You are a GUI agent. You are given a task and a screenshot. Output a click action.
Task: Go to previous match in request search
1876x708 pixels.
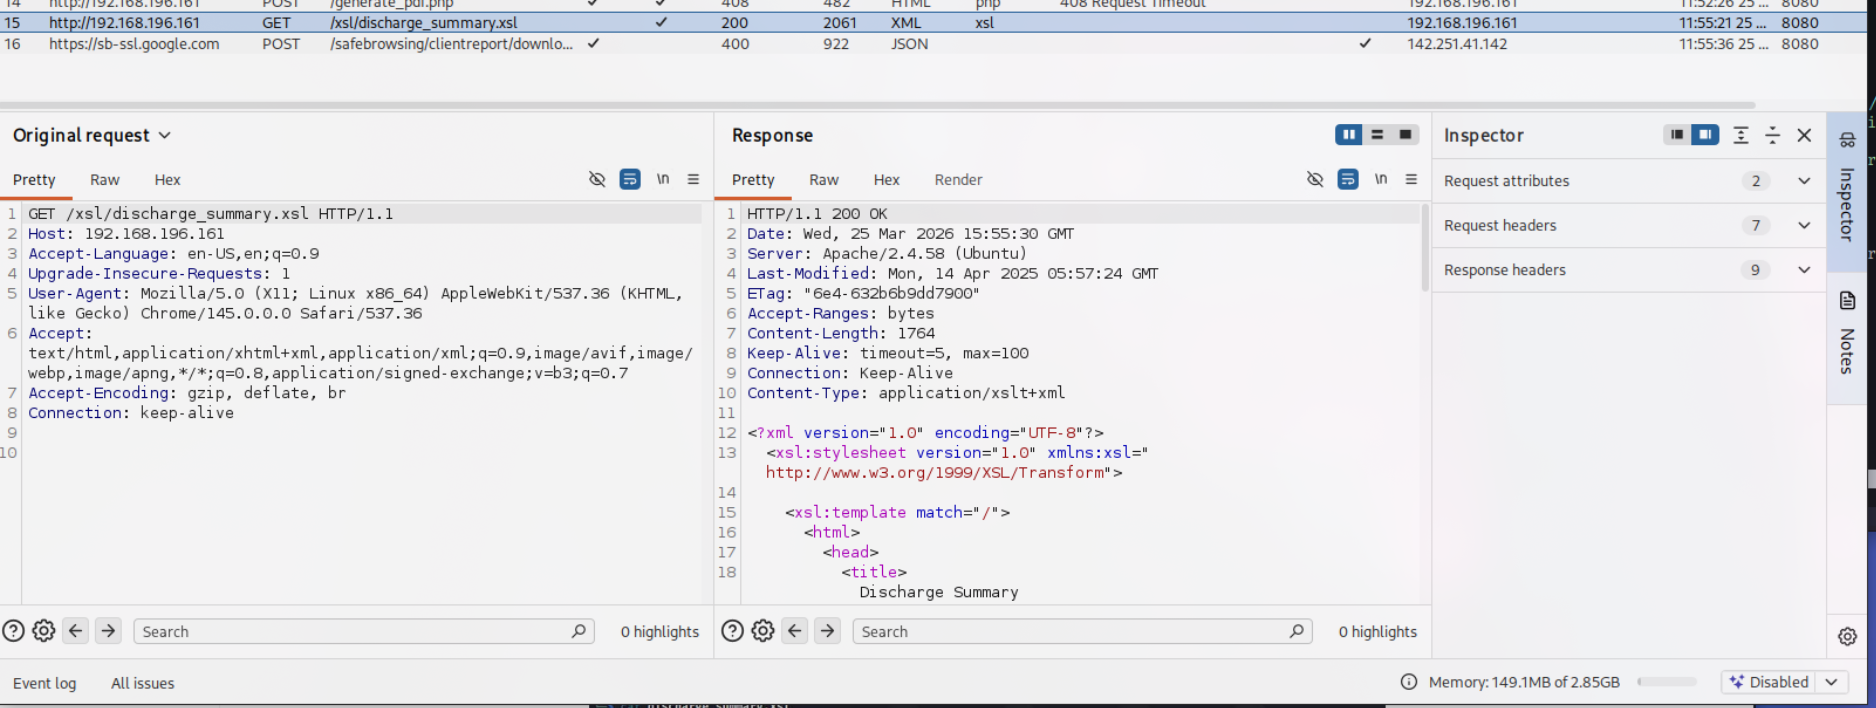[75, 631]
